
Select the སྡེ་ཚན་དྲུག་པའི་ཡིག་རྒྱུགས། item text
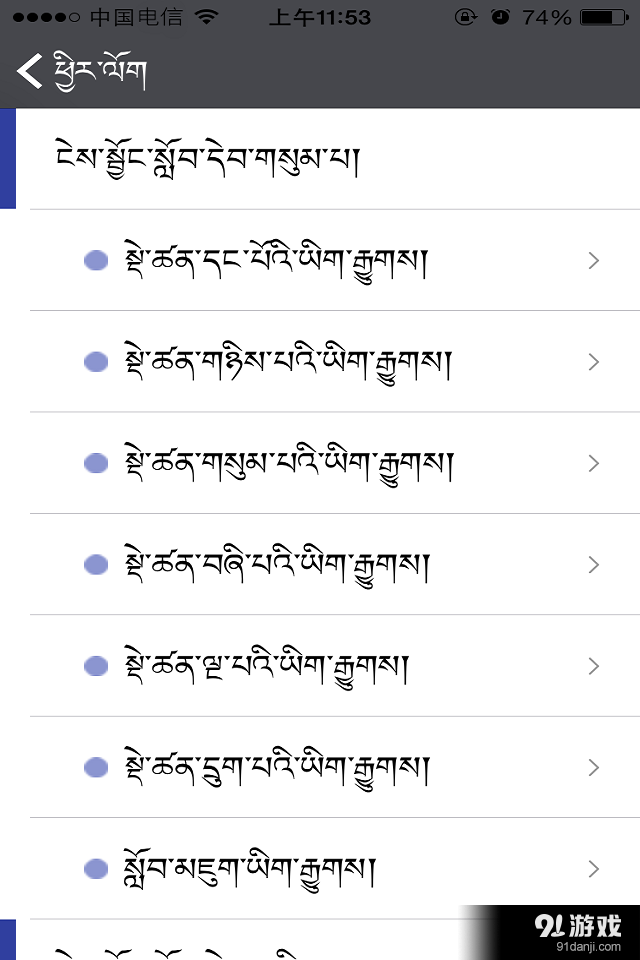coord(275,768)
